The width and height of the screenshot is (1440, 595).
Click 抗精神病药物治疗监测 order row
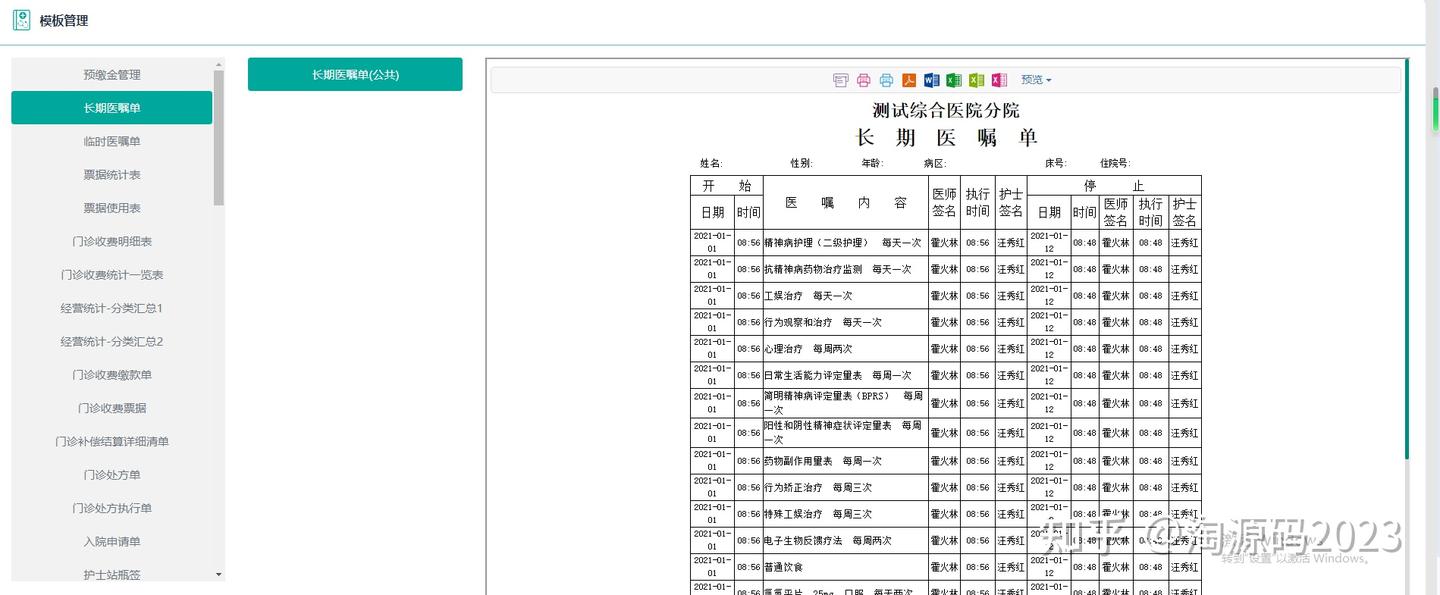click(x=946, y=269)
